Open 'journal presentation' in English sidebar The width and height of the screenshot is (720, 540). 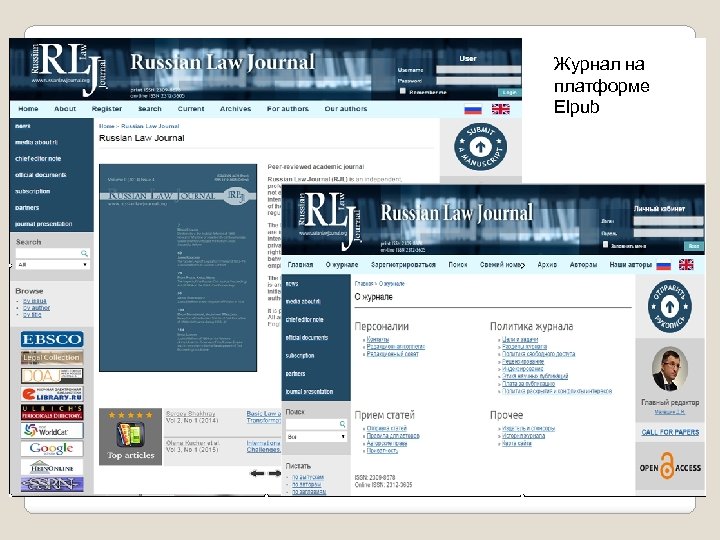[44, 224]
